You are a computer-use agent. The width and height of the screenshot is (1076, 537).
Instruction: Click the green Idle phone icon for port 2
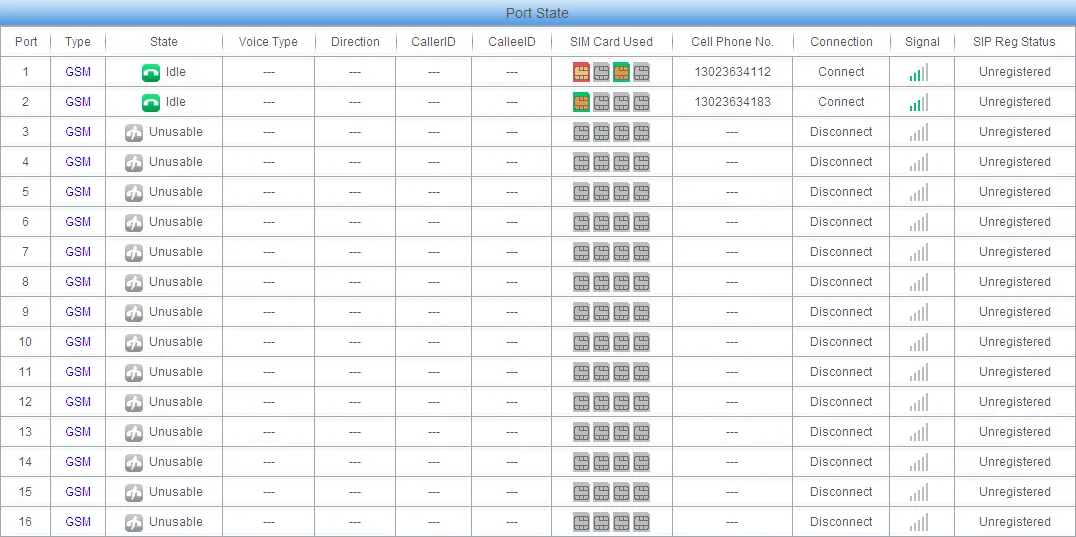point(151,102)
